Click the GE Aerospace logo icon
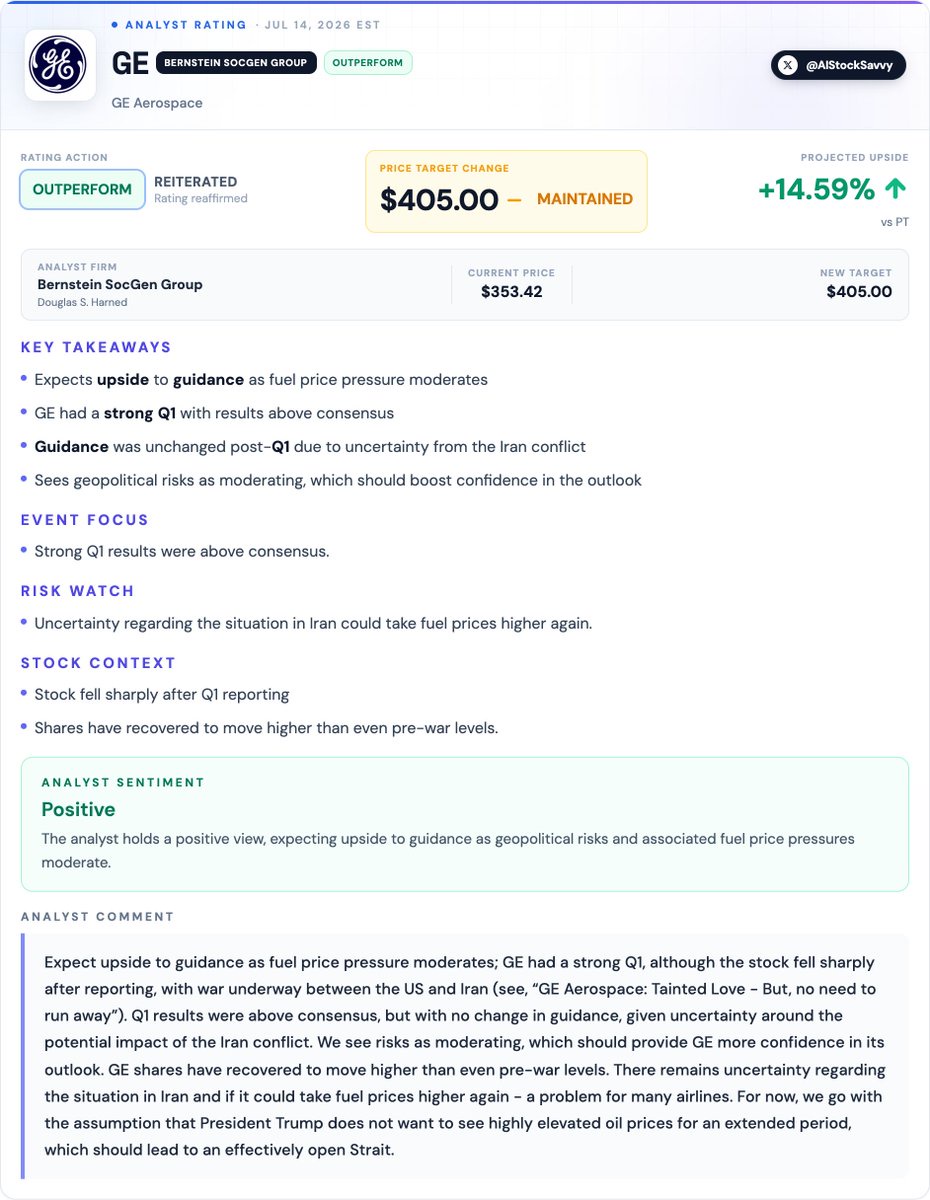This screenshot has width=930, height=1200. [x=60, y=65]
